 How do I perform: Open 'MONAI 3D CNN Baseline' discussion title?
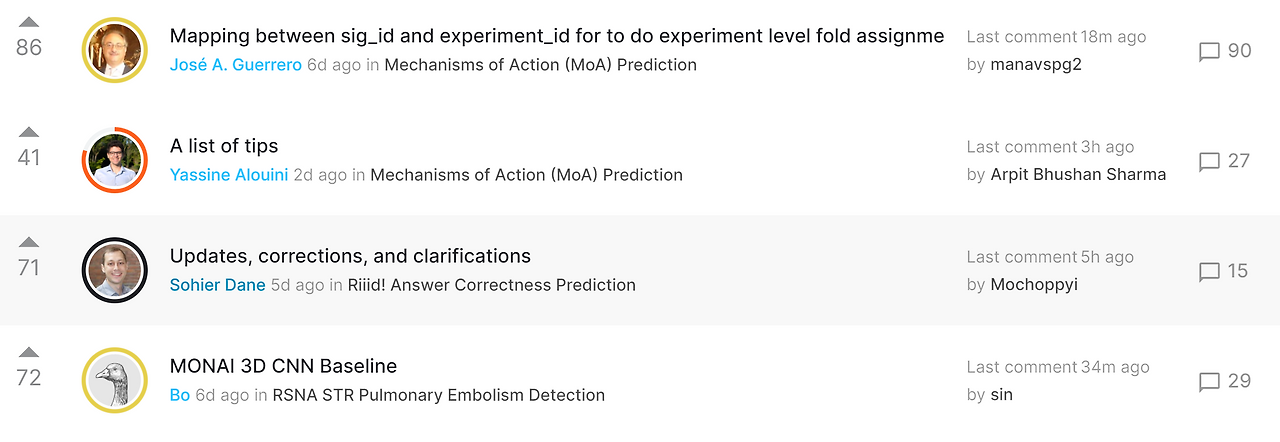283,366
